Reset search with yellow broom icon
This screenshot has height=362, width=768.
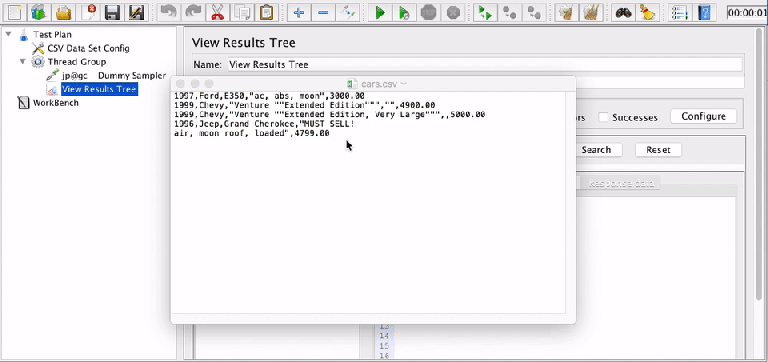tap(648, 12)
